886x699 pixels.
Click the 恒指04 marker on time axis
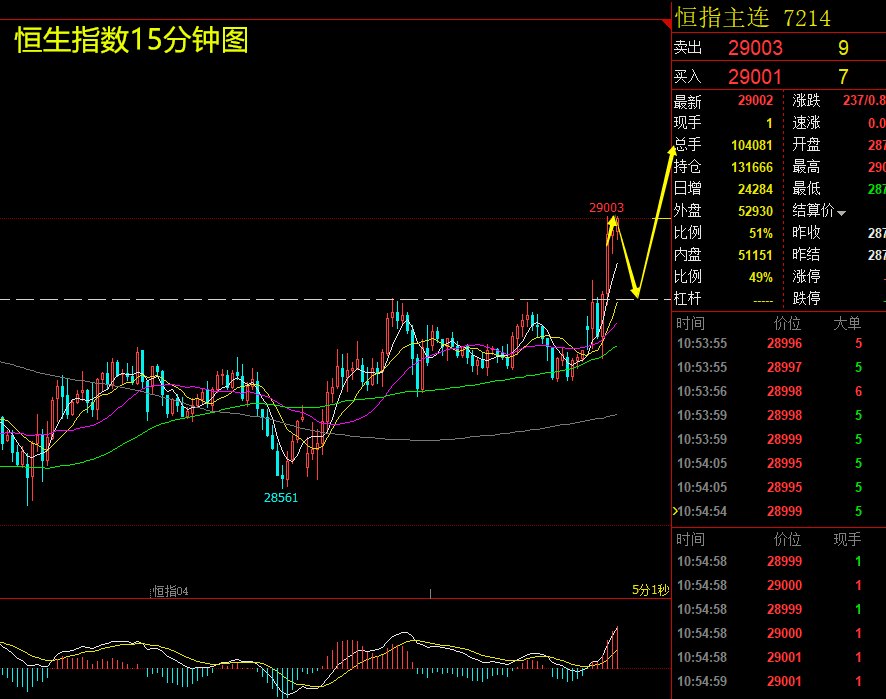171,591
